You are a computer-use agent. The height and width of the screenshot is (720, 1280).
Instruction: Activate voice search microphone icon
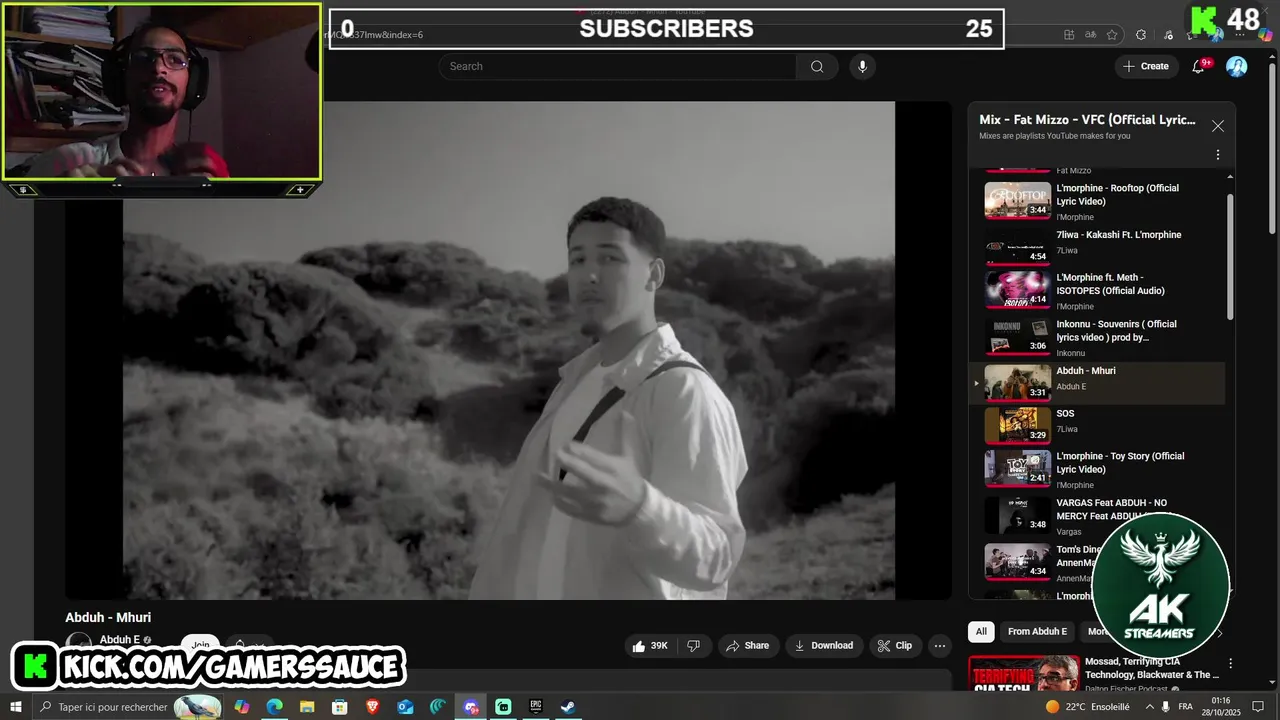point(862,67)
